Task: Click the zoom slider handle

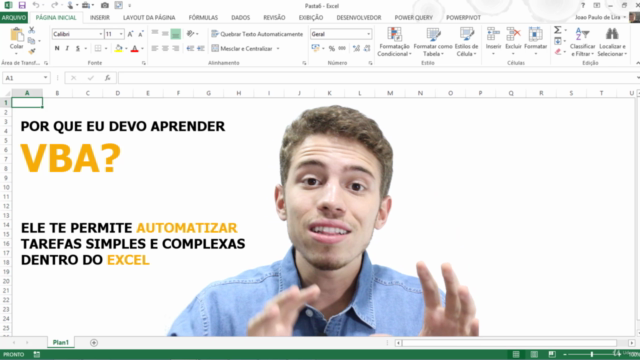Action: 591,354
